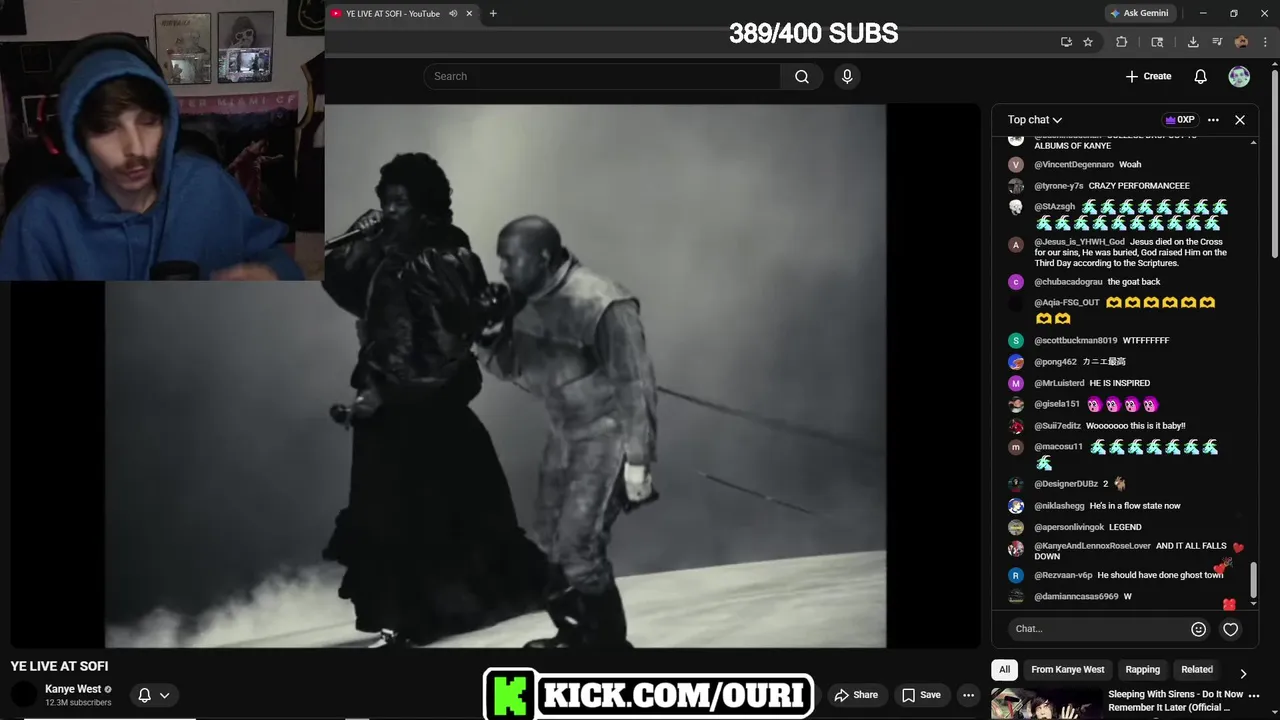This screenshot has height=720, width=1280.
Task: Start voice search with the microphone icon
Action: 847,77
